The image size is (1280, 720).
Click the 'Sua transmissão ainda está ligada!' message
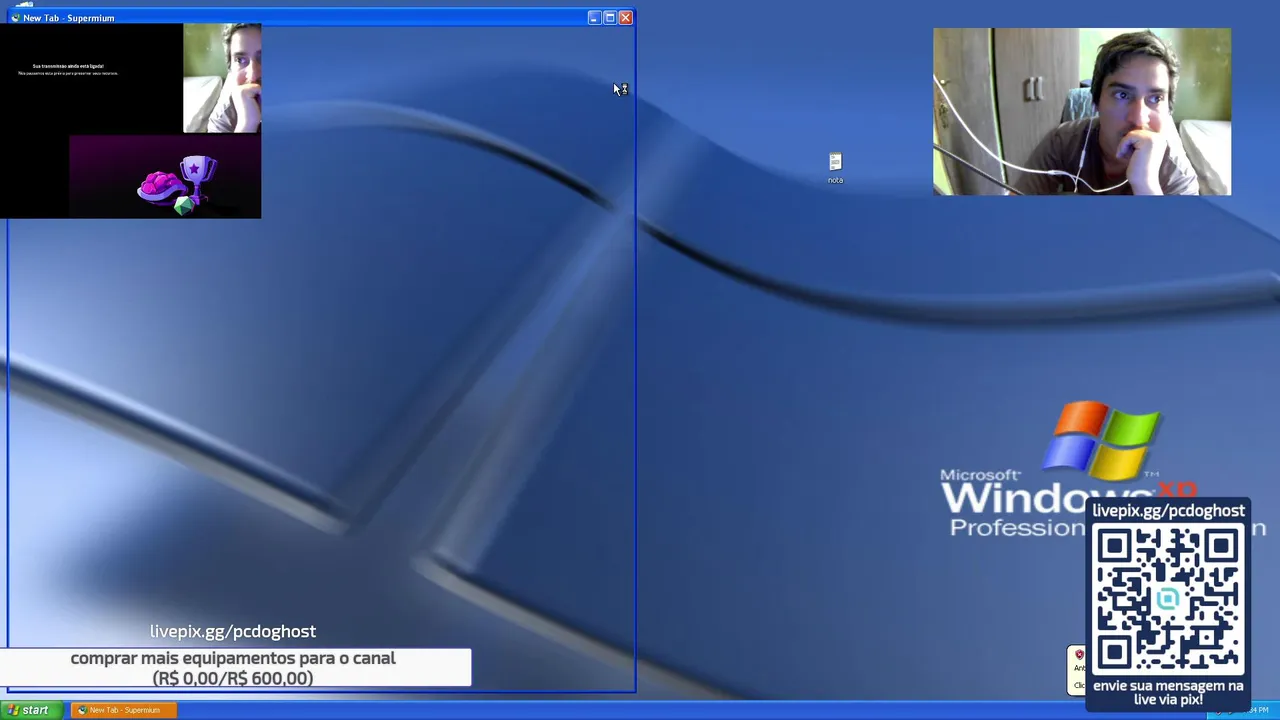(68, 66)
